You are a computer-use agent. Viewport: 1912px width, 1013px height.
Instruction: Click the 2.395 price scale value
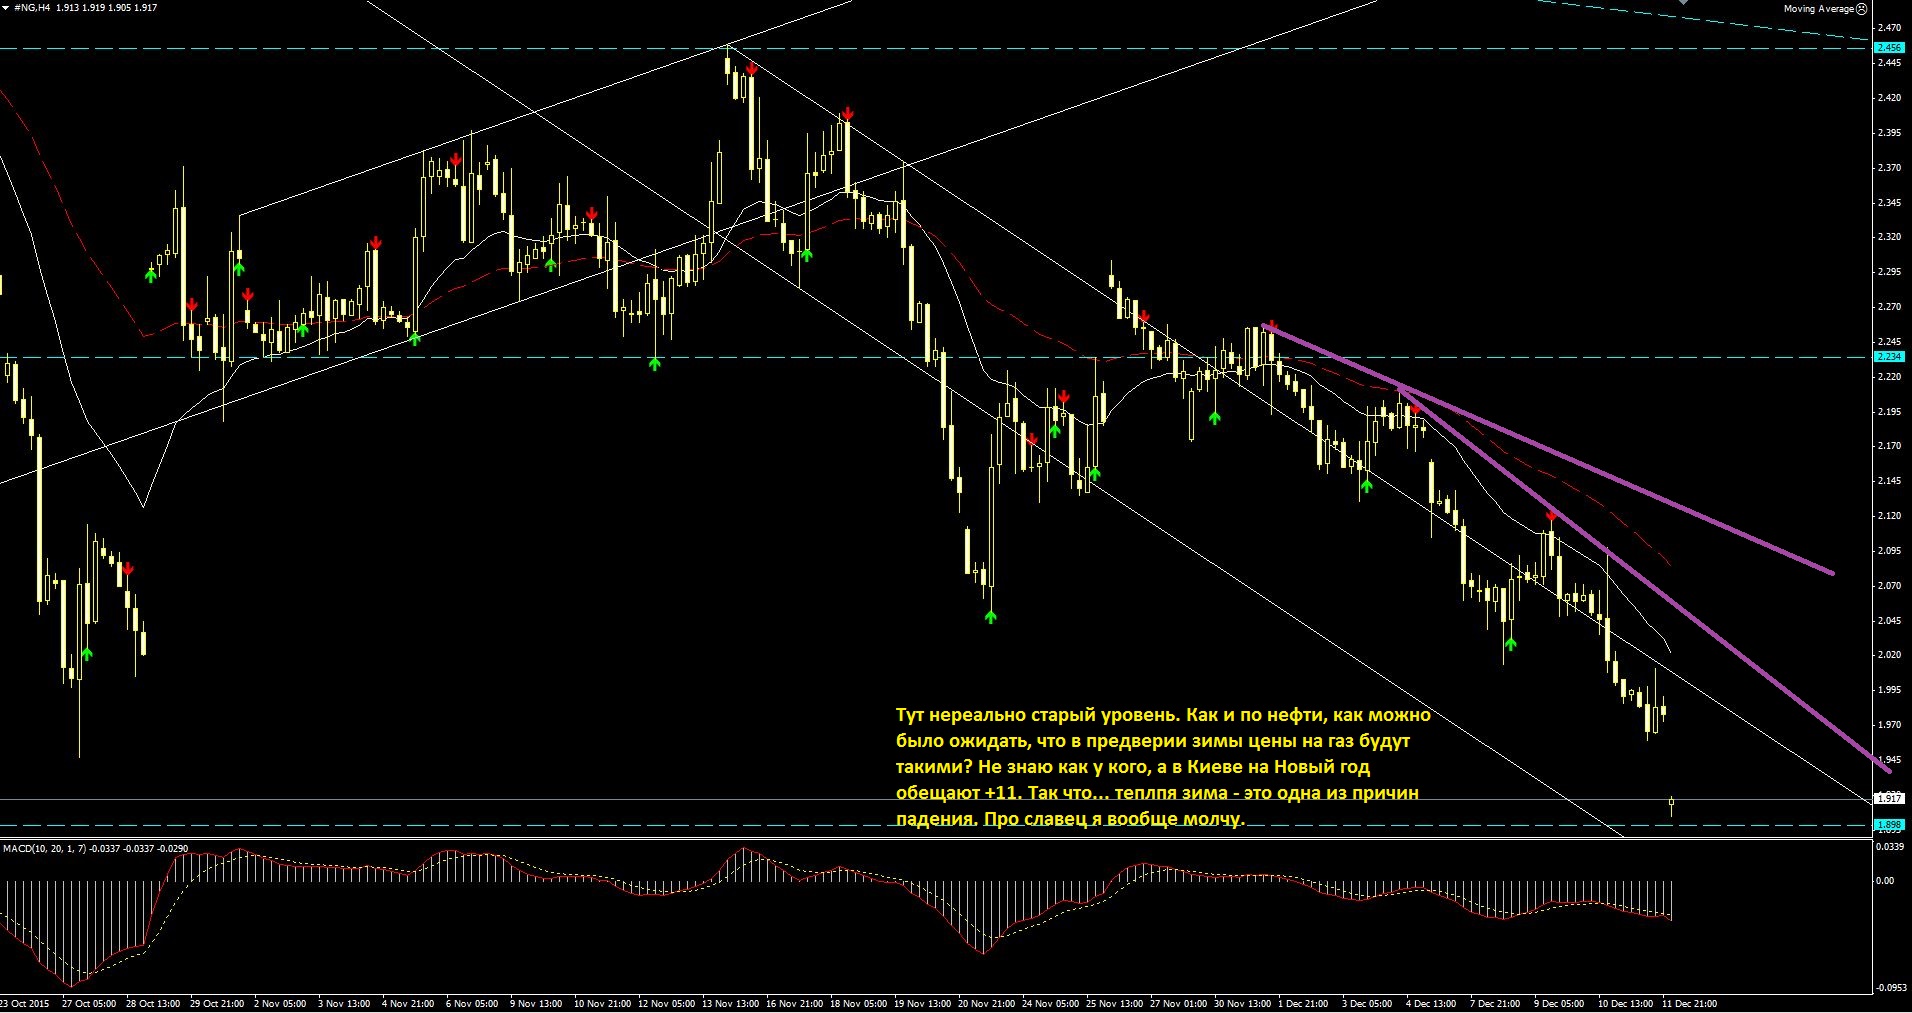click(1889, 133)
